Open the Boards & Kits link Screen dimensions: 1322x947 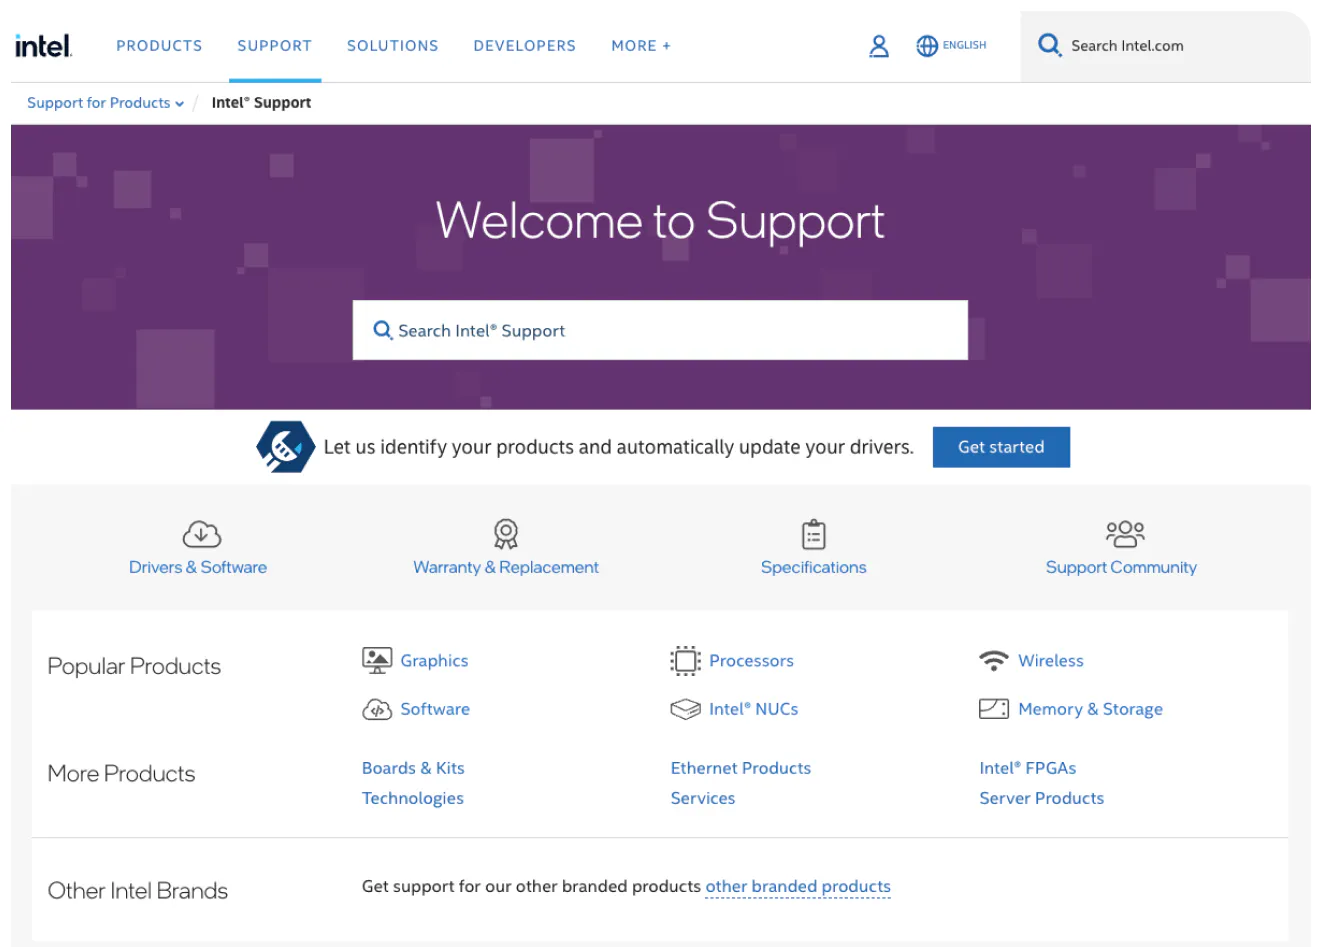(413, 768)
